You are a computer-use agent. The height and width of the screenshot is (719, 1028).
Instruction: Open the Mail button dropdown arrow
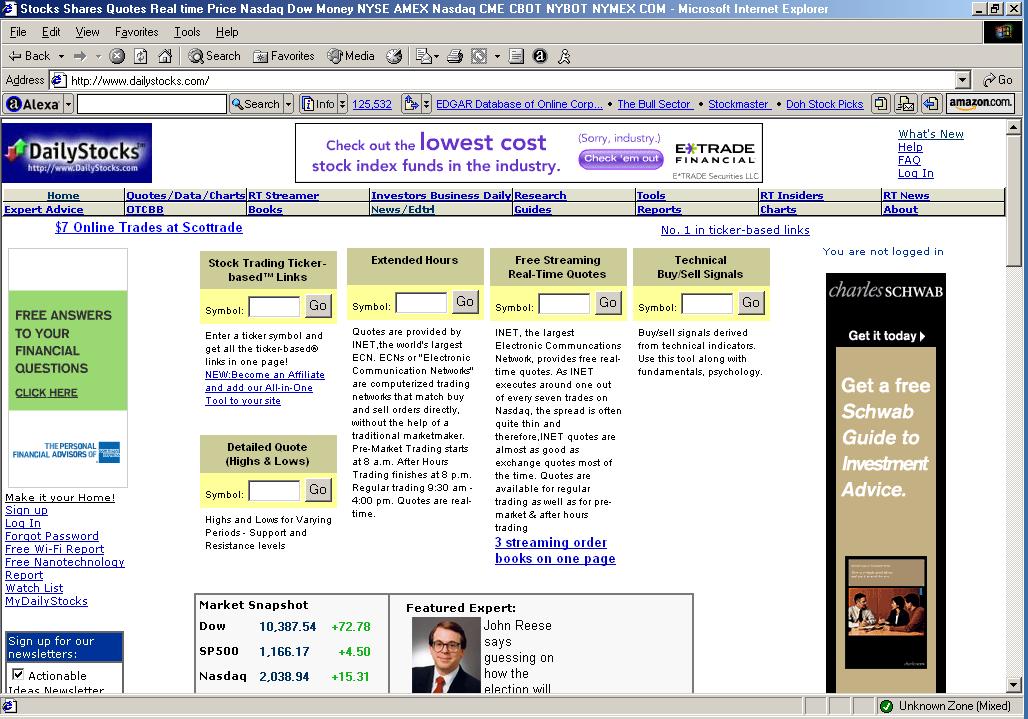pyautogui.click(x=436, y=56)
